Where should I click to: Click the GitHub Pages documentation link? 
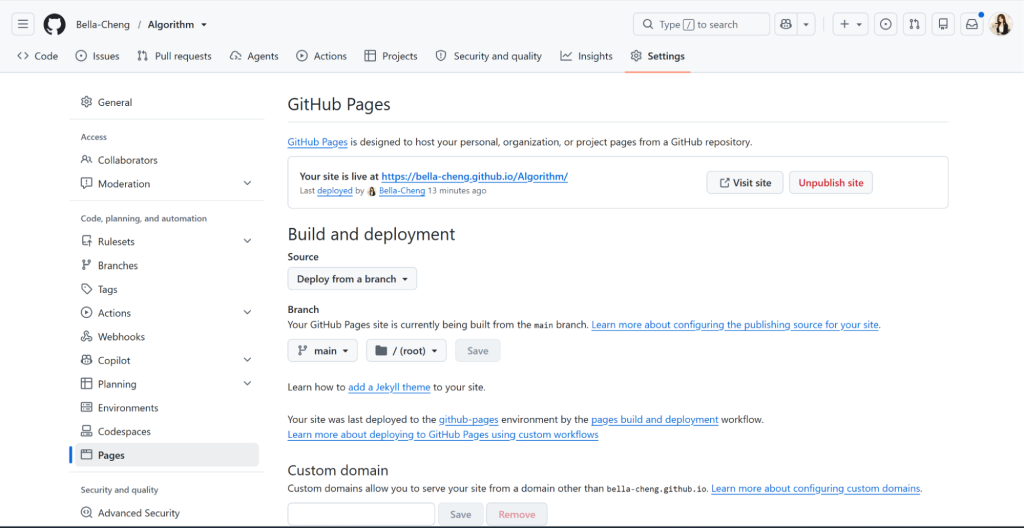(x=317, y=142)
